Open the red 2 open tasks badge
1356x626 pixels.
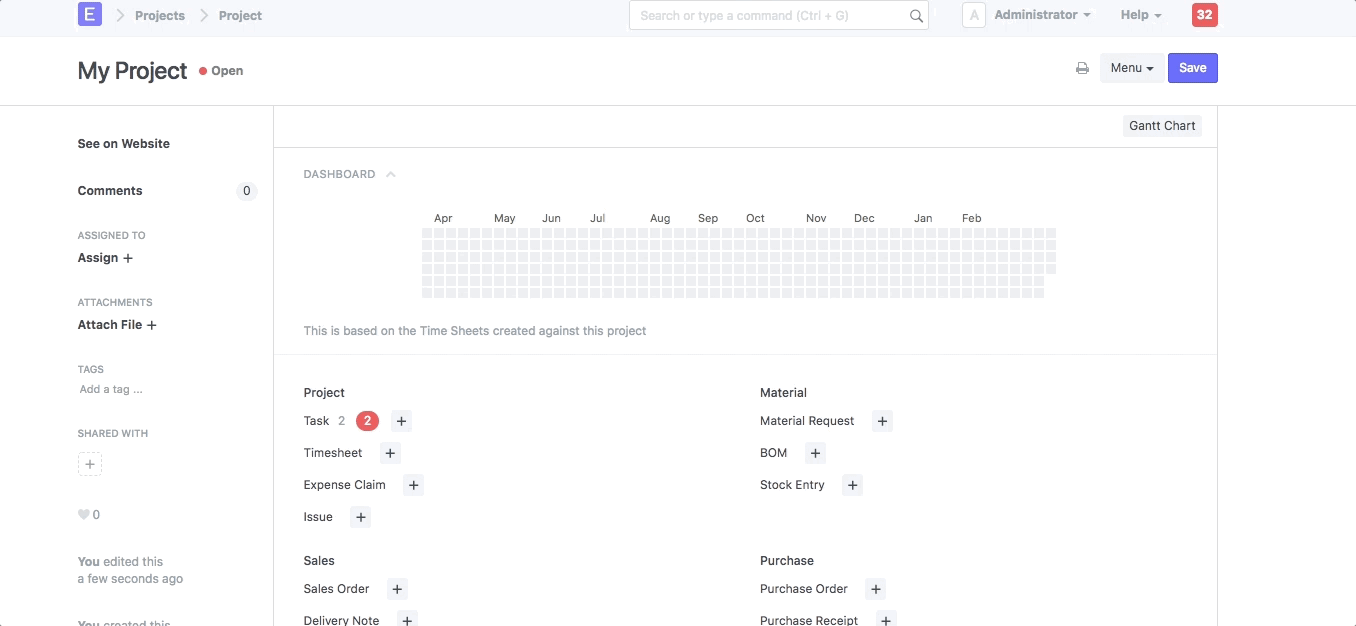[367, 421]
